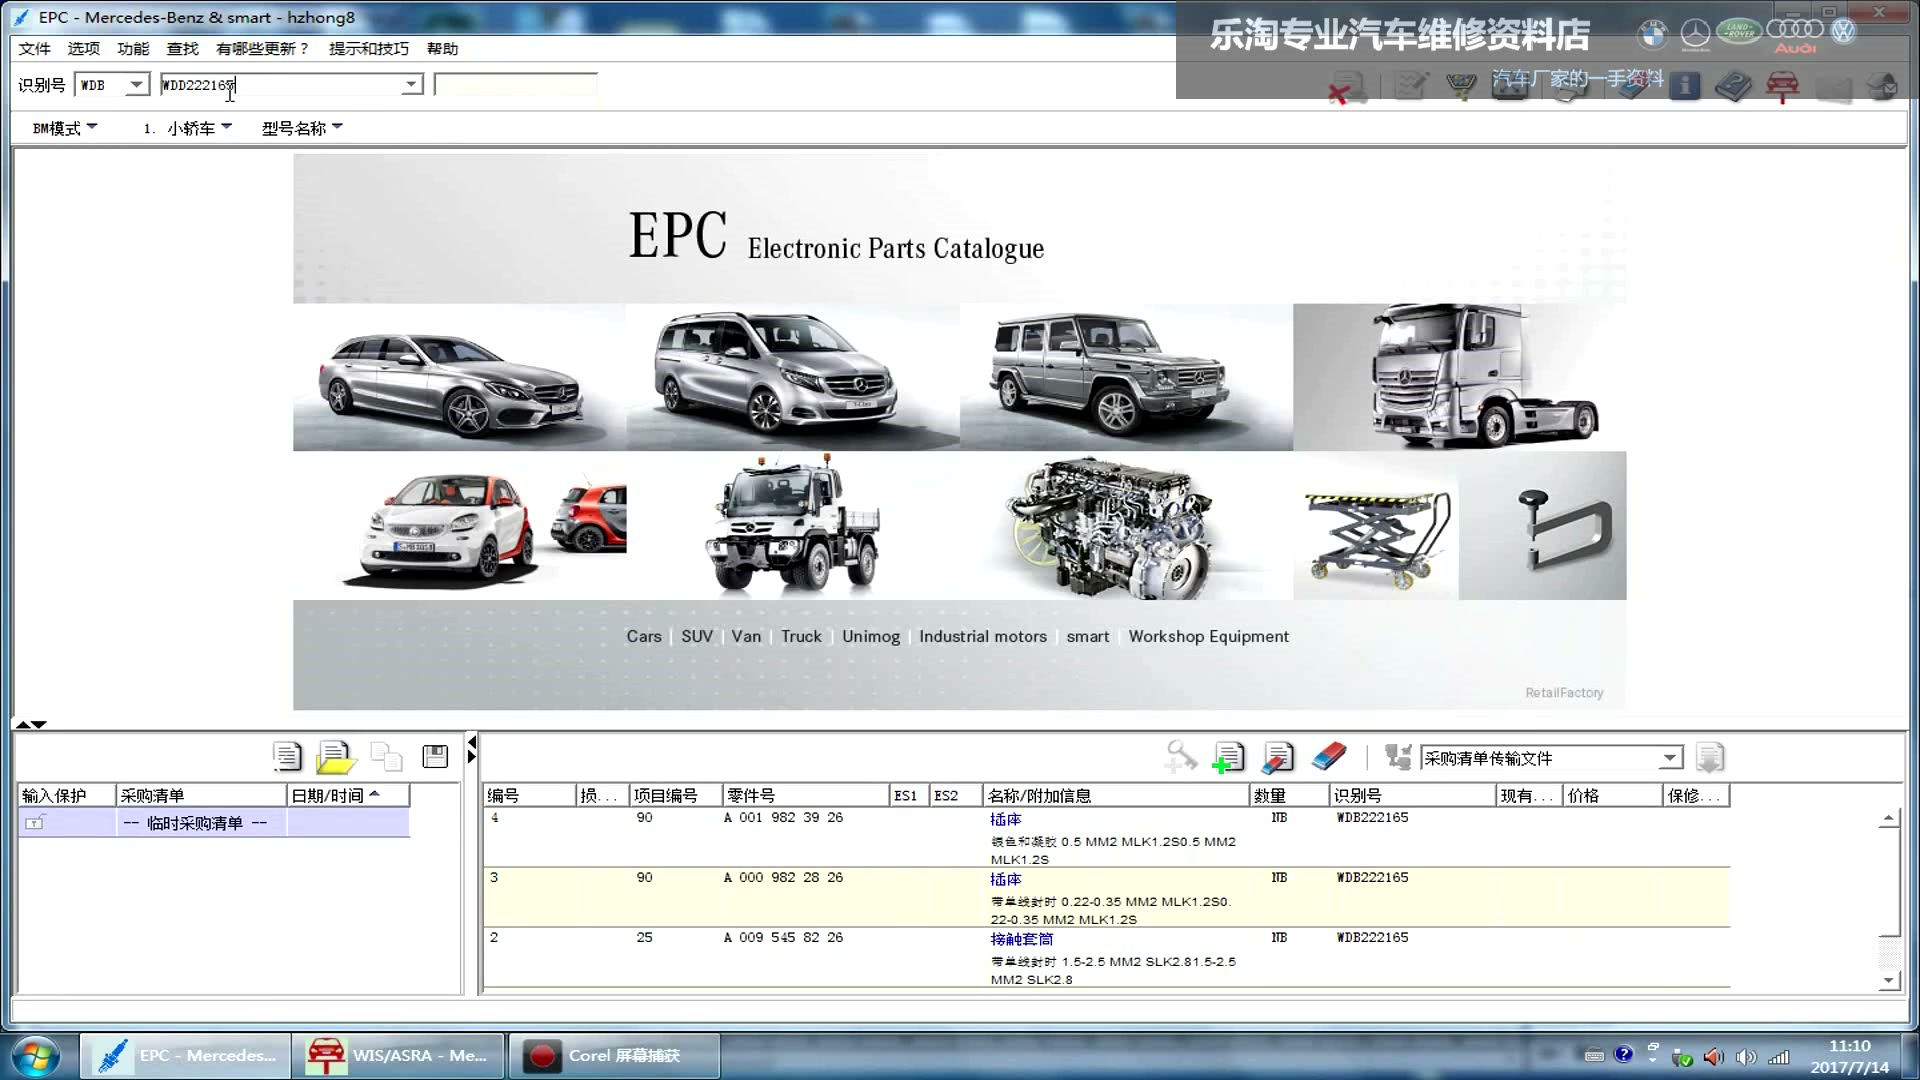Click the blue help tray icon

point(1624,1054)
